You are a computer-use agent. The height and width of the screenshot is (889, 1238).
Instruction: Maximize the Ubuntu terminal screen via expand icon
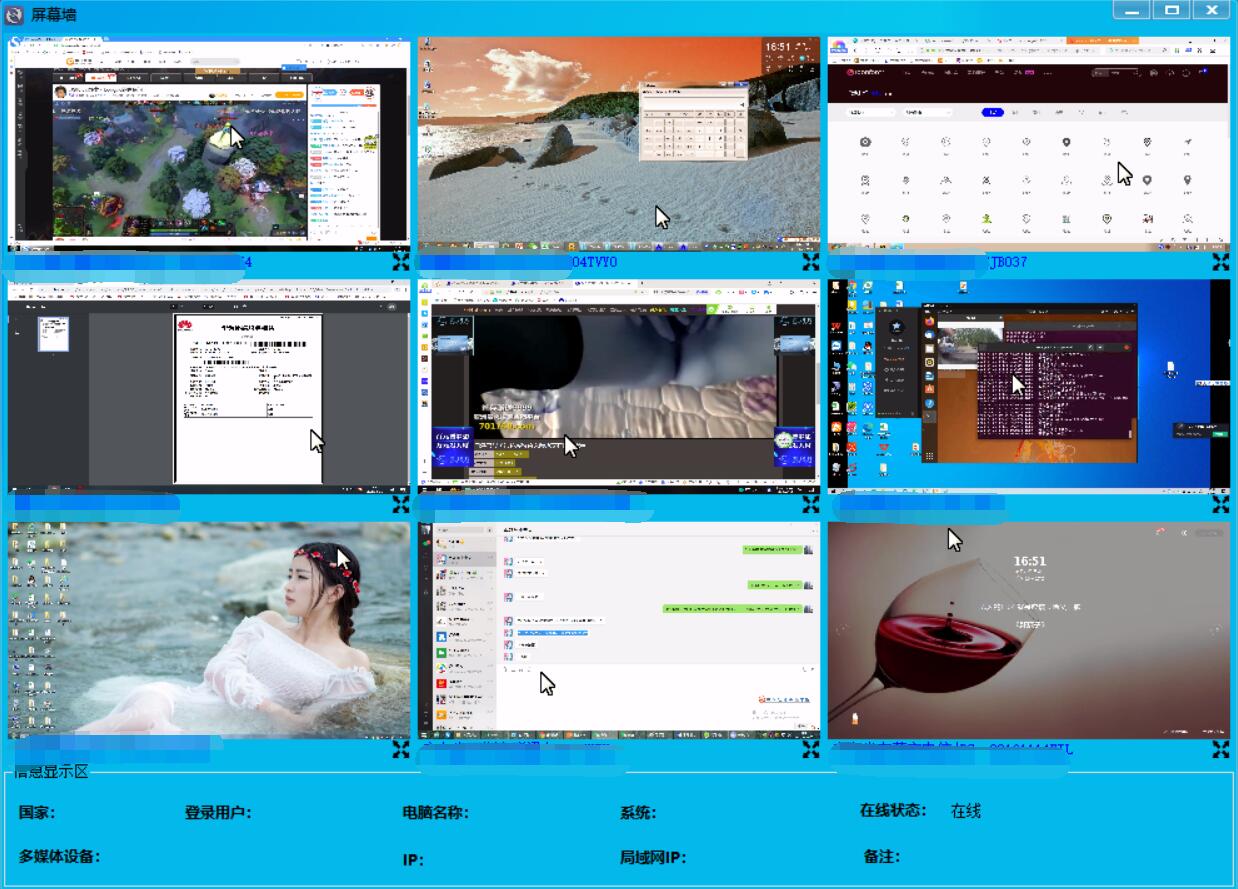point(1221,505)
